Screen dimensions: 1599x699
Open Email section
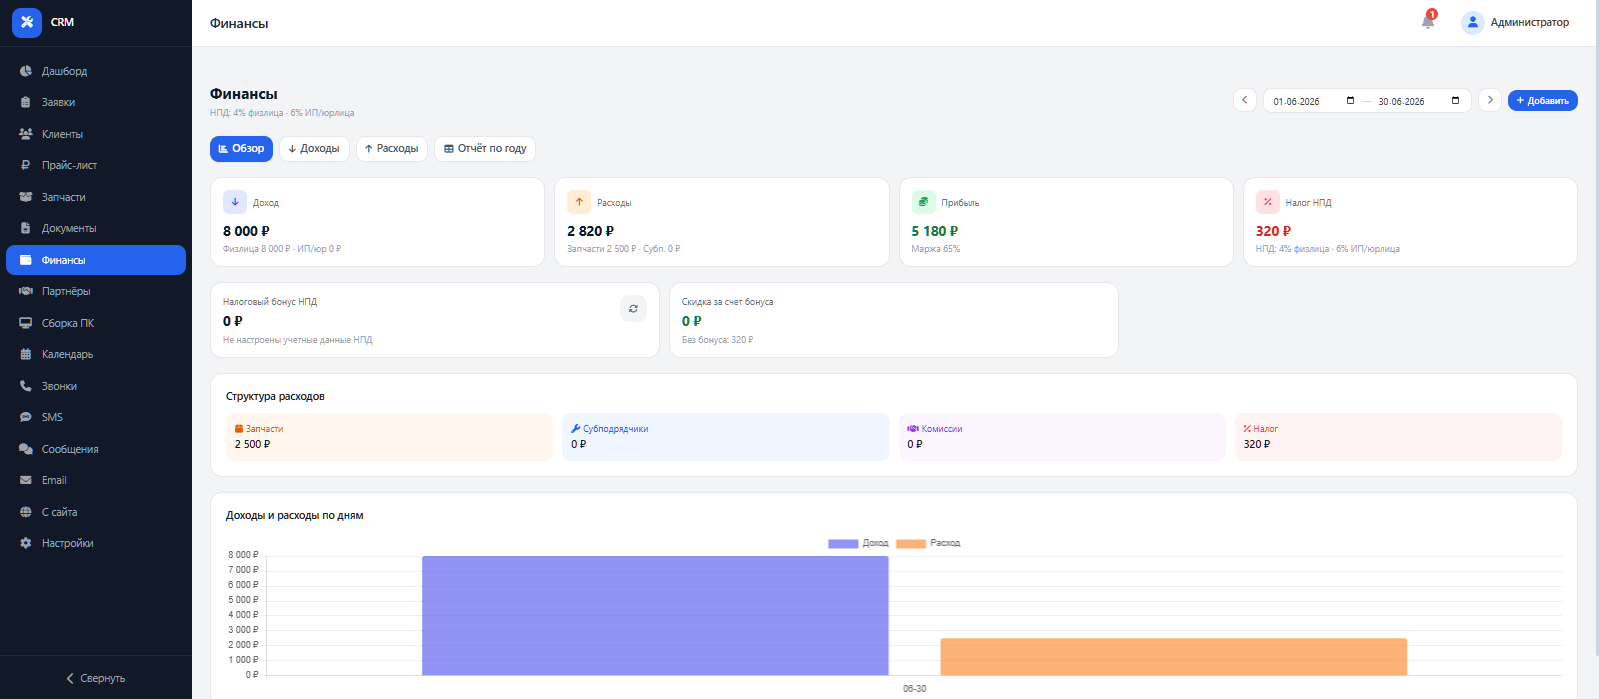96,480
